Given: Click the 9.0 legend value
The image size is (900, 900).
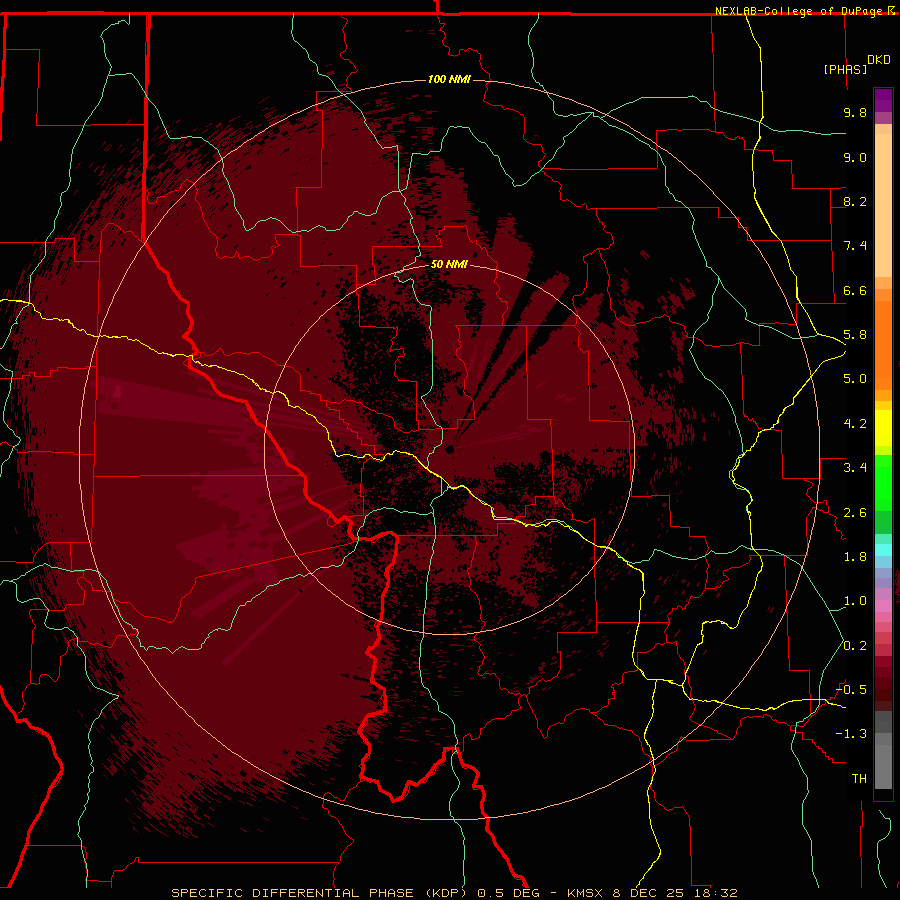Looking at the screenshot, I should coord(855,157).
